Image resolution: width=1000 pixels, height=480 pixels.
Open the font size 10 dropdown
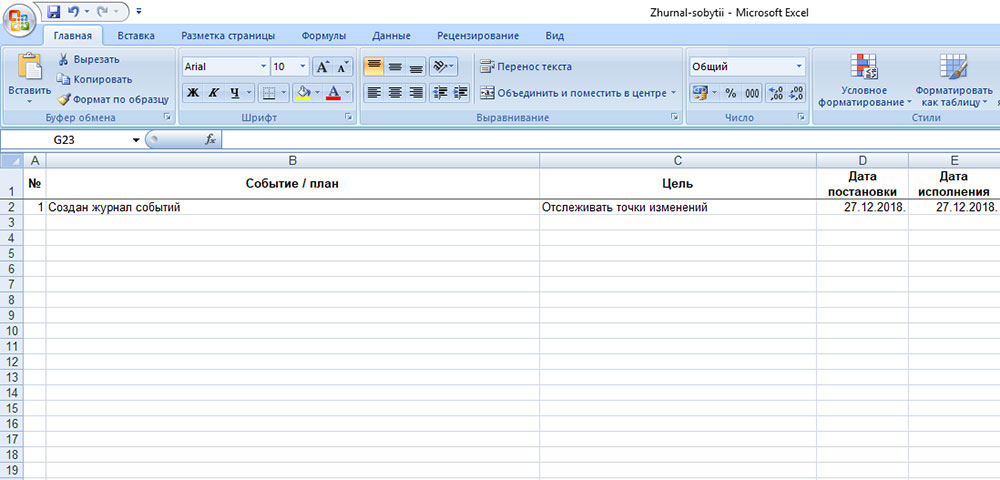pyautogui.click(x=303, y=66)
